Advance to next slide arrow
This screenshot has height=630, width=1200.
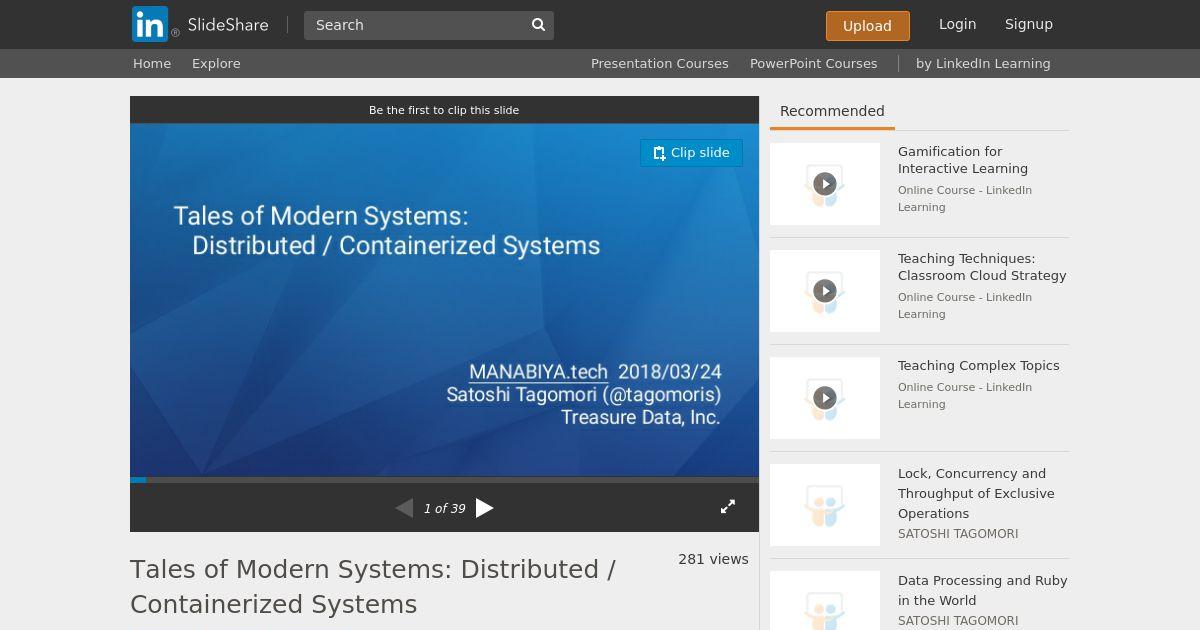(x=485, y=508)
